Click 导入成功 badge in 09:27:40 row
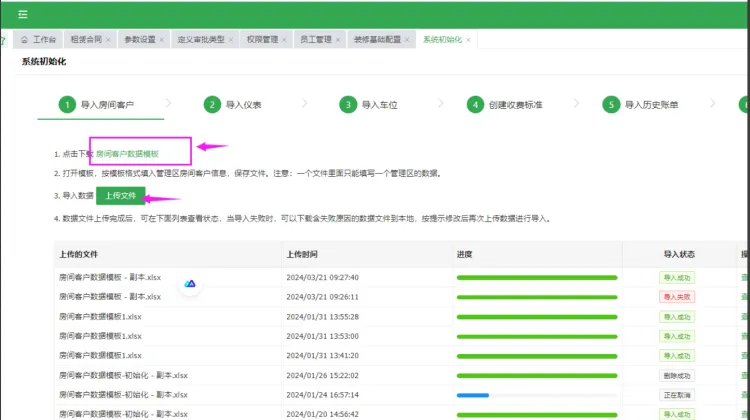Screen dimensions: 750x420 pos(677,277)
